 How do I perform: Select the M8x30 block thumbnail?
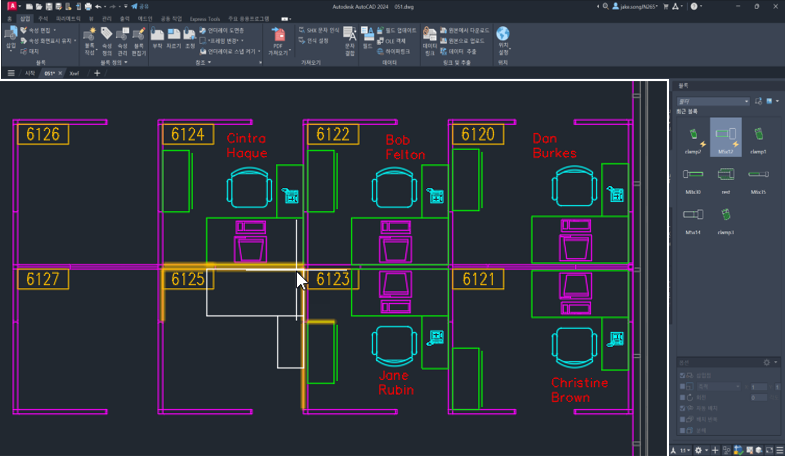click(693, 180)
